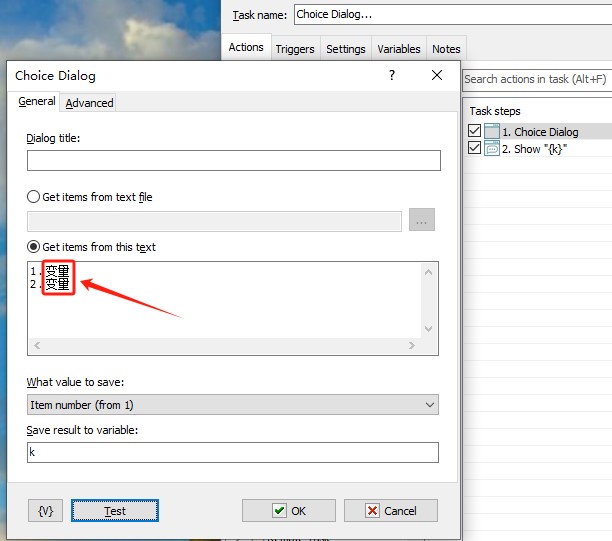The height and width of the screenshot is (541, 612).
Task: Click the {V} insert variable button
Action: 46,511
